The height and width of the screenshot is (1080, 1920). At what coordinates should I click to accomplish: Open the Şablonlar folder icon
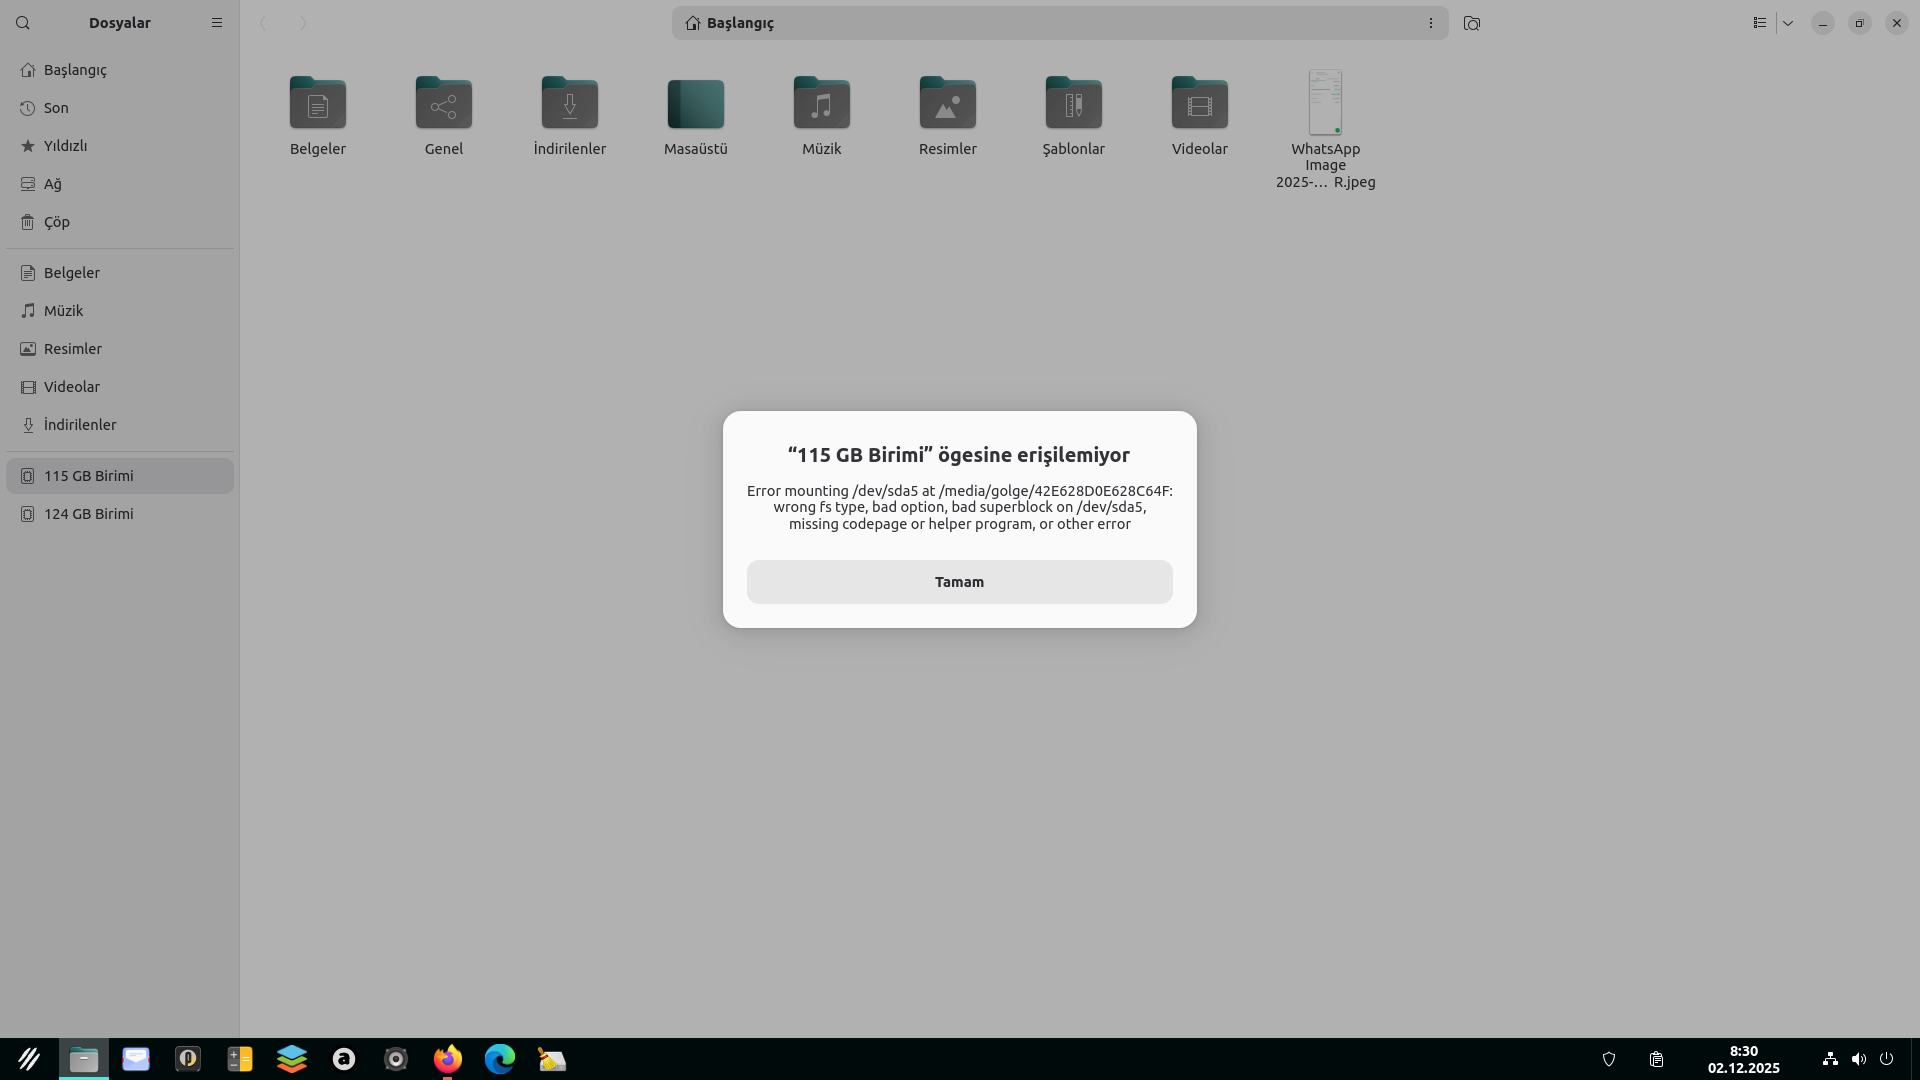pyautogui.click(x=1073, y=104)
